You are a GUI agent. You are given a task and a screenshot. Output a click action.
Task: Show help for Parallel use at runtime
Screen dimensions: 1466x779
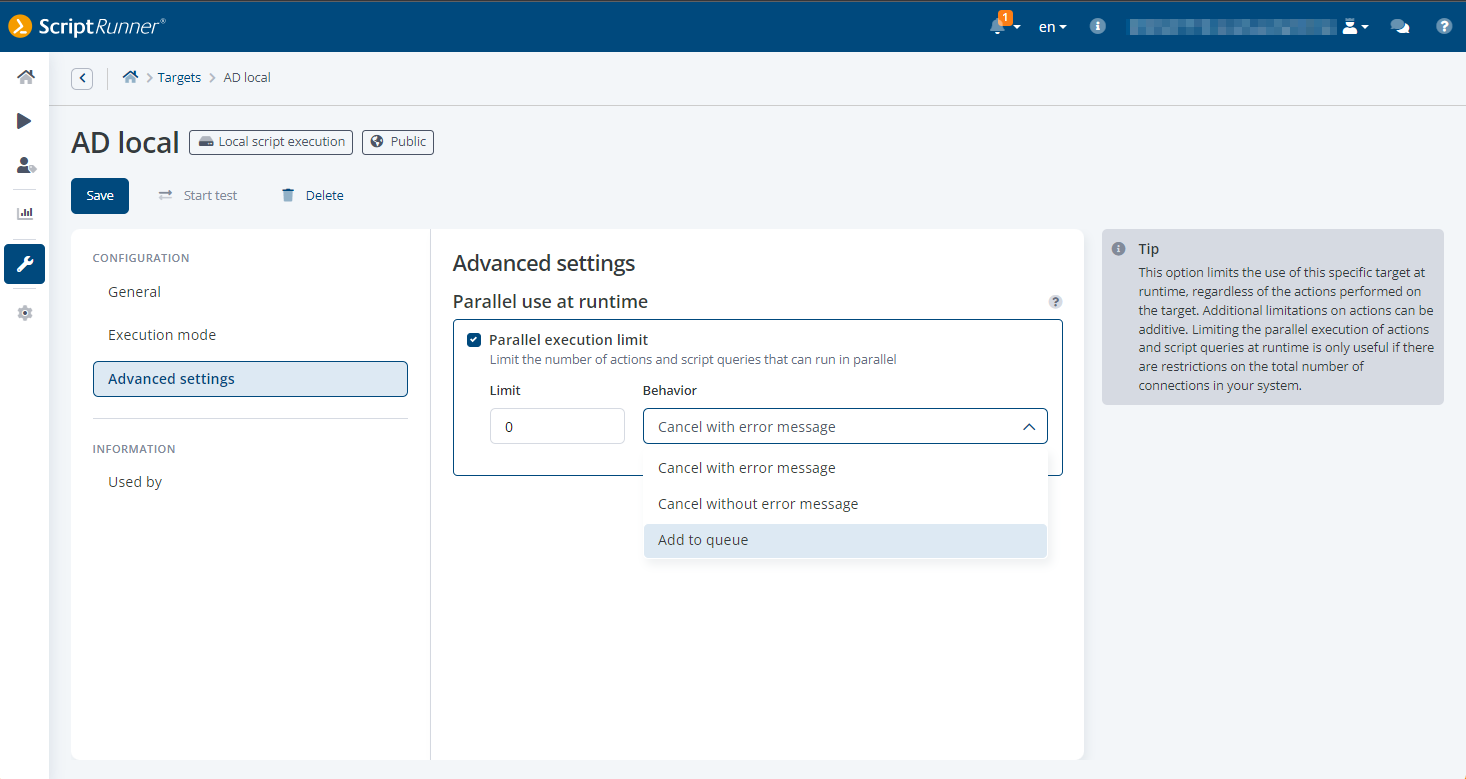pos(1055,302)
